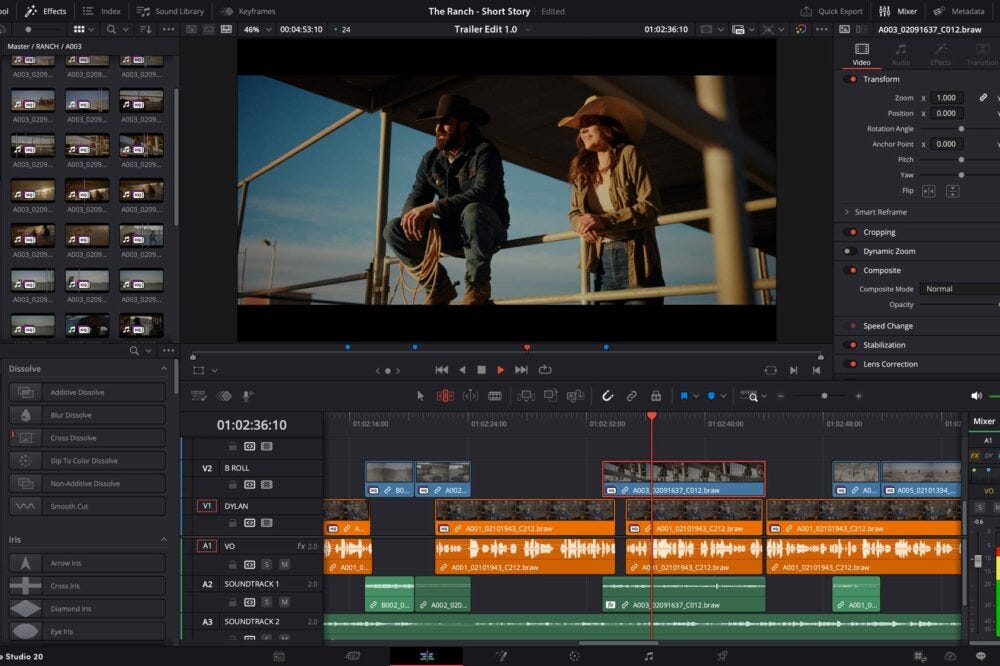The width and height of the screenshot is (1000, 666).
Task: Click the flip horizontal icon in Transform
Action: coord(929,191)
